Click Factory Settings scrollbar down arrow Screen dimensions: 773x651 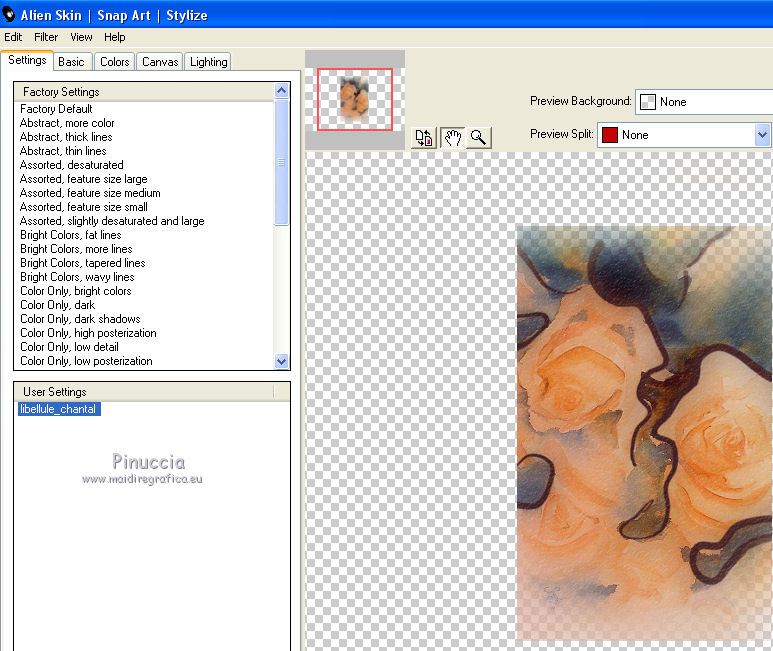tap(281, 361)
